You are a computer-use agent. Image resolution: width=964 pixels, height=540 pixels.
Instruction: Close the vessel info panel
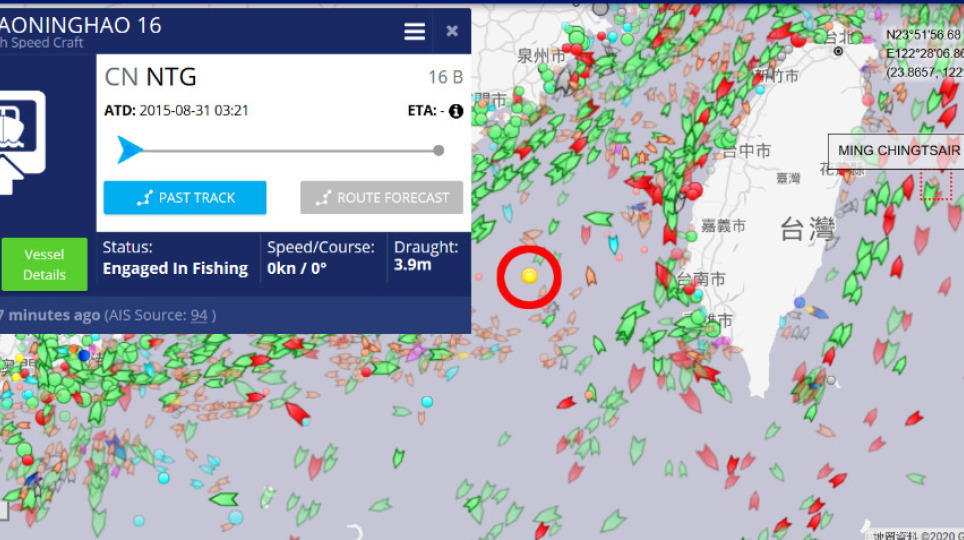click(x=452, y=31)
